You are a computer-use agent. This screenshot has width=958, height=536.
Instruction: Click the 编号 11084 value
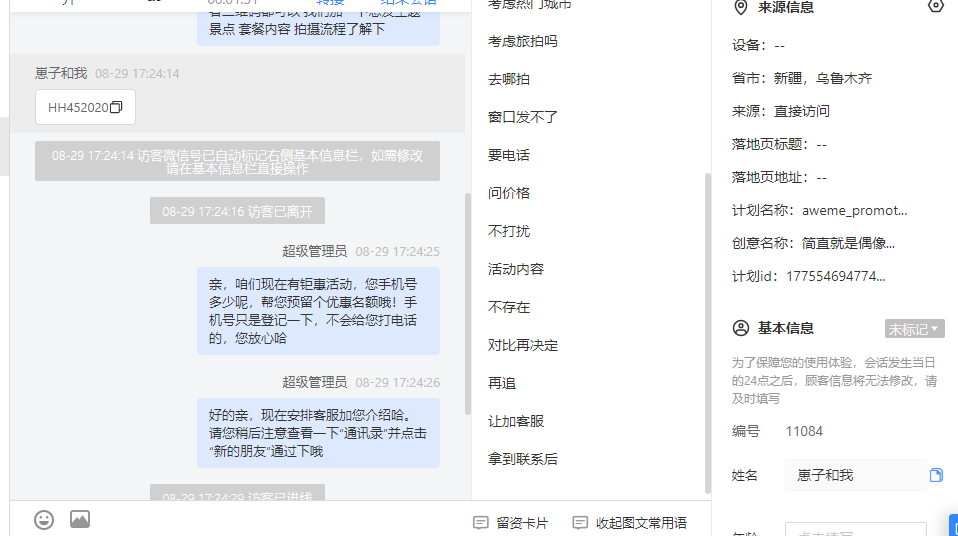(x=804, y=431)
